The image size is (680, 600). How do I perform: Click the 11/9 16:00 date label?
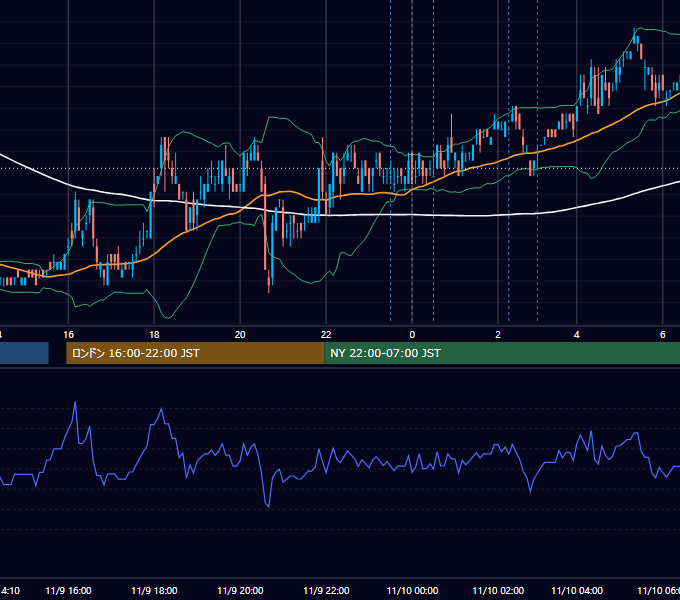pos(69,590)
